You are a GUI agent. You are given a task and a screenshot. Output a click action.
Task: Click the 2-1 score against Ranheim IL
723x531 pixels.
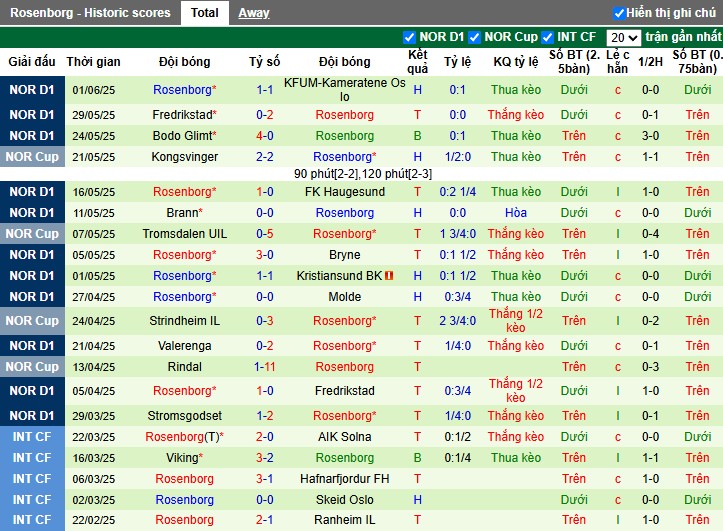point(265,520)
